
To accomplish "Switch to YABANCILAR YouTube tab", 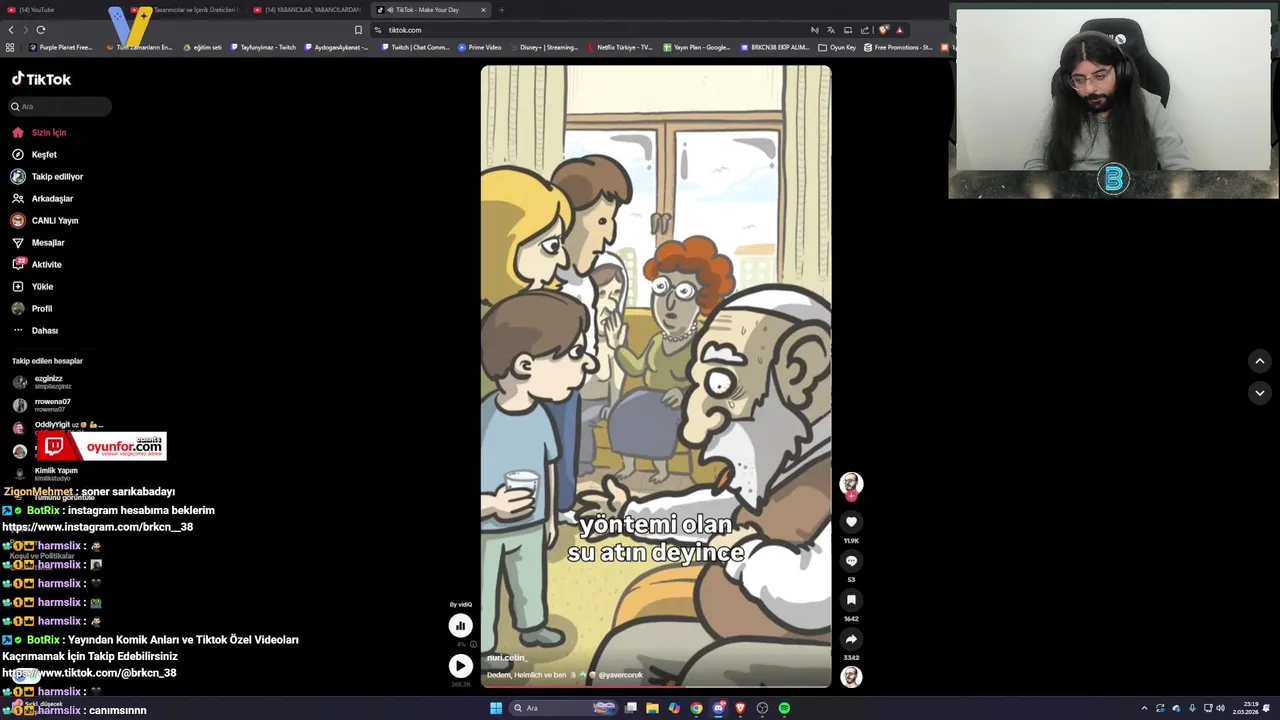I will [308, 10].
